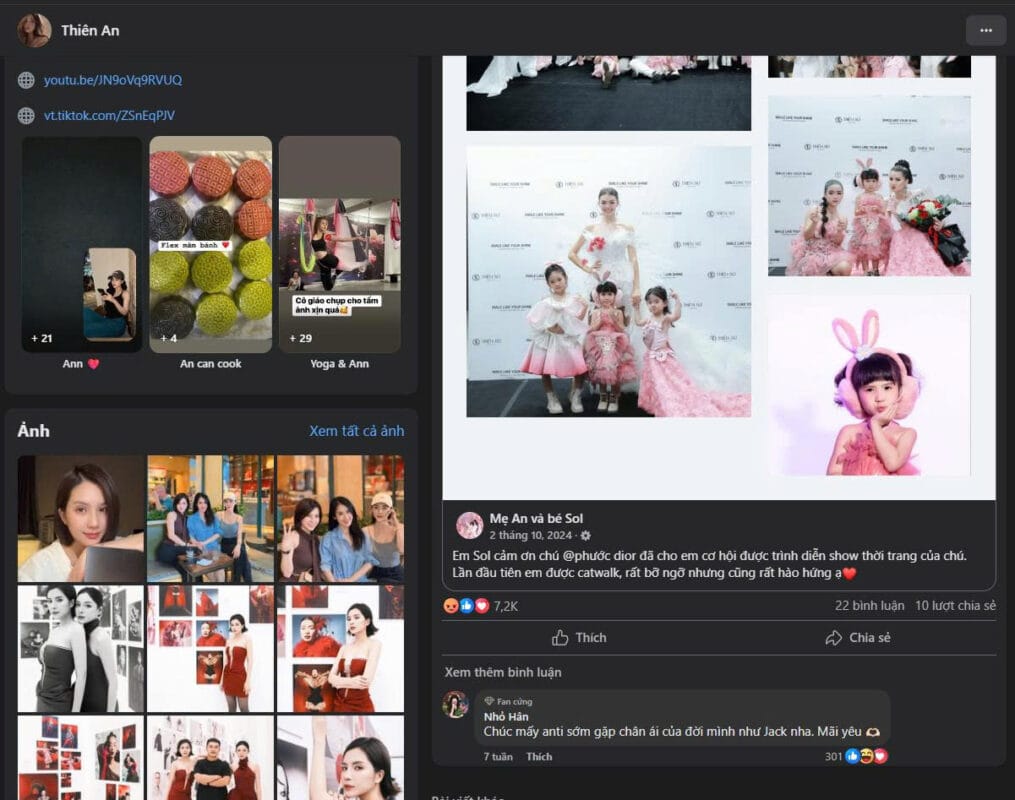The image size is (1015, 800).
Task: Open the three women peace-sign photo
Action: pos(340,518)
